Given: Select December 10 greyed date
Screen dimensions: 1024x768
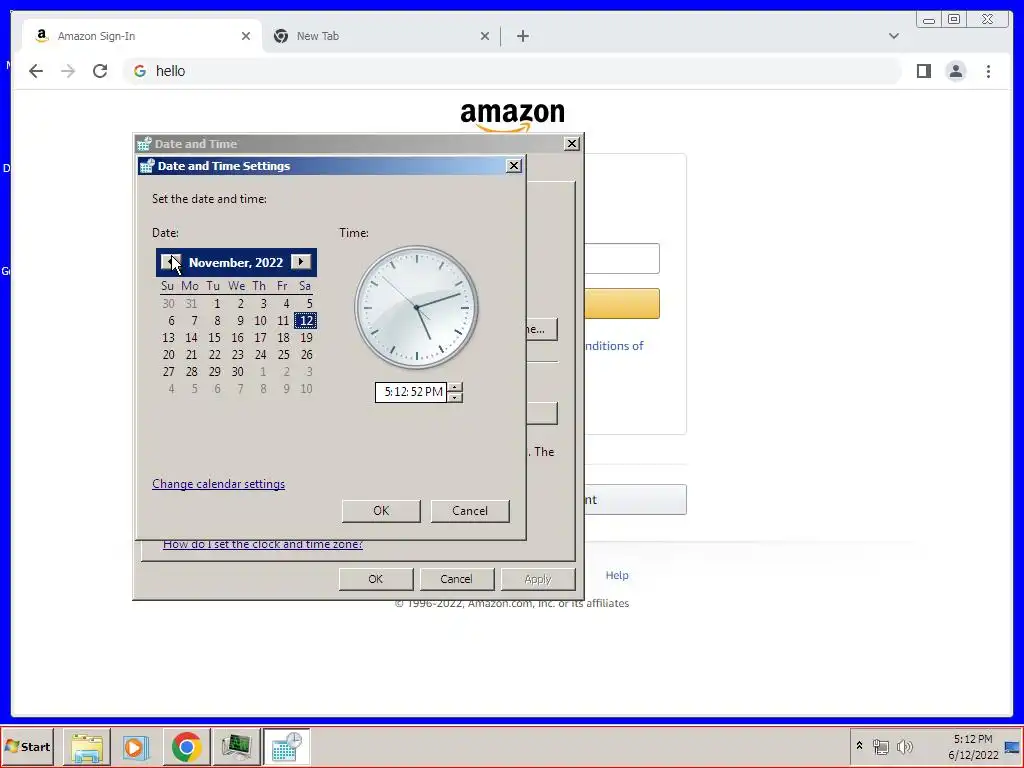Looking at the screenshot, I should [x=306, y=389].
